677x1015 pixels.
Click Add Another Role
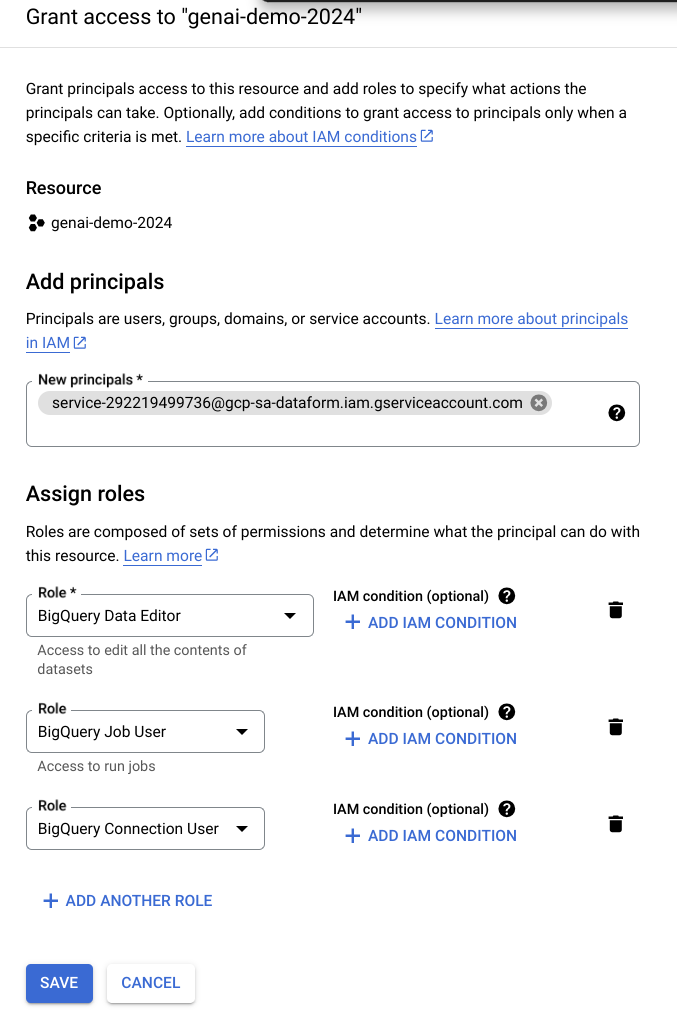pos(128,900)
